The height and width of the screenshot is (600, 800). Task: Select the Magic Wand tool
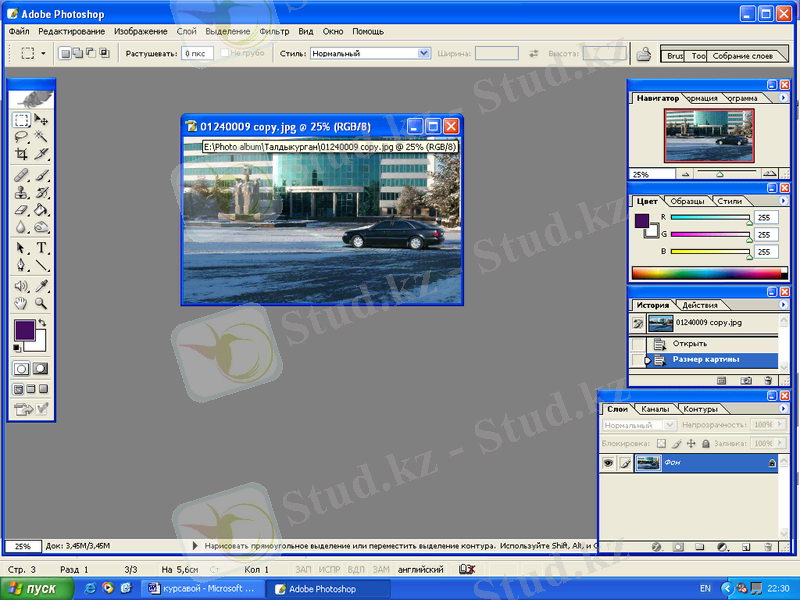[x=42, y=137]
